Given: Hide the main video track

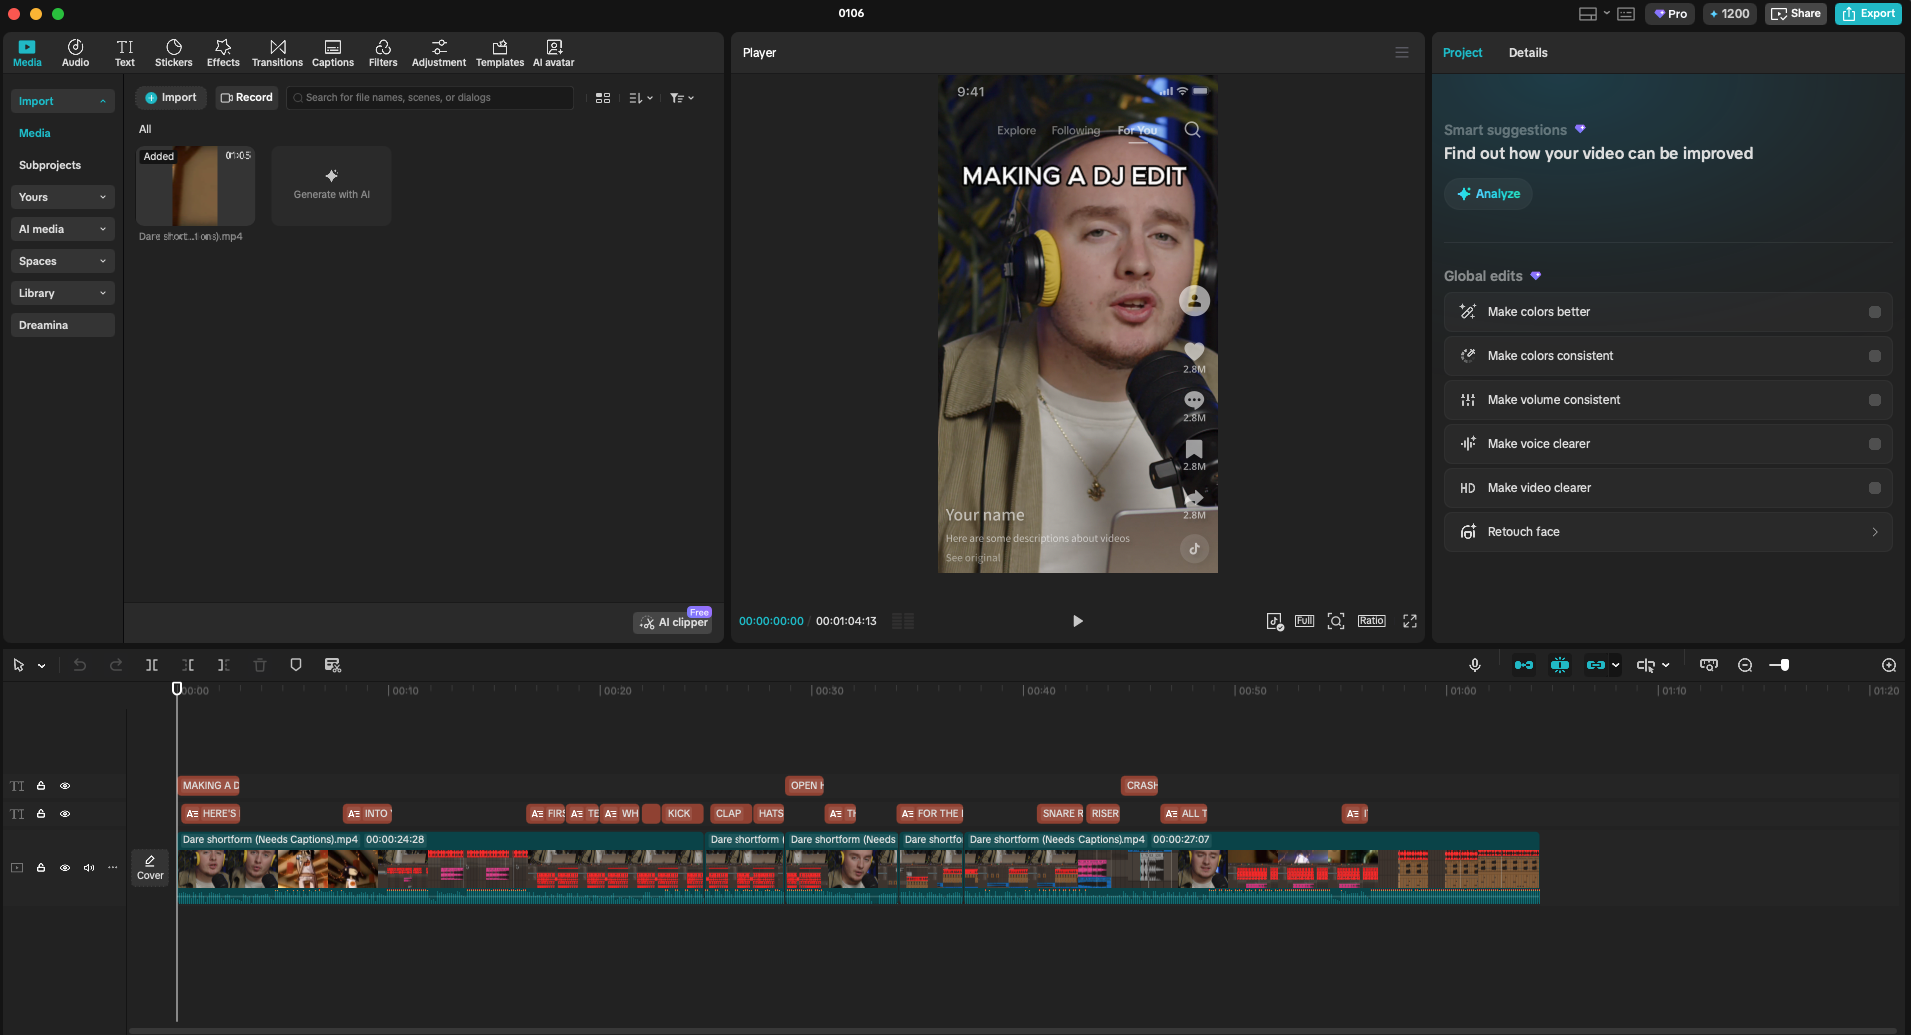Looking at the screenshot, I should coord(65,867).
